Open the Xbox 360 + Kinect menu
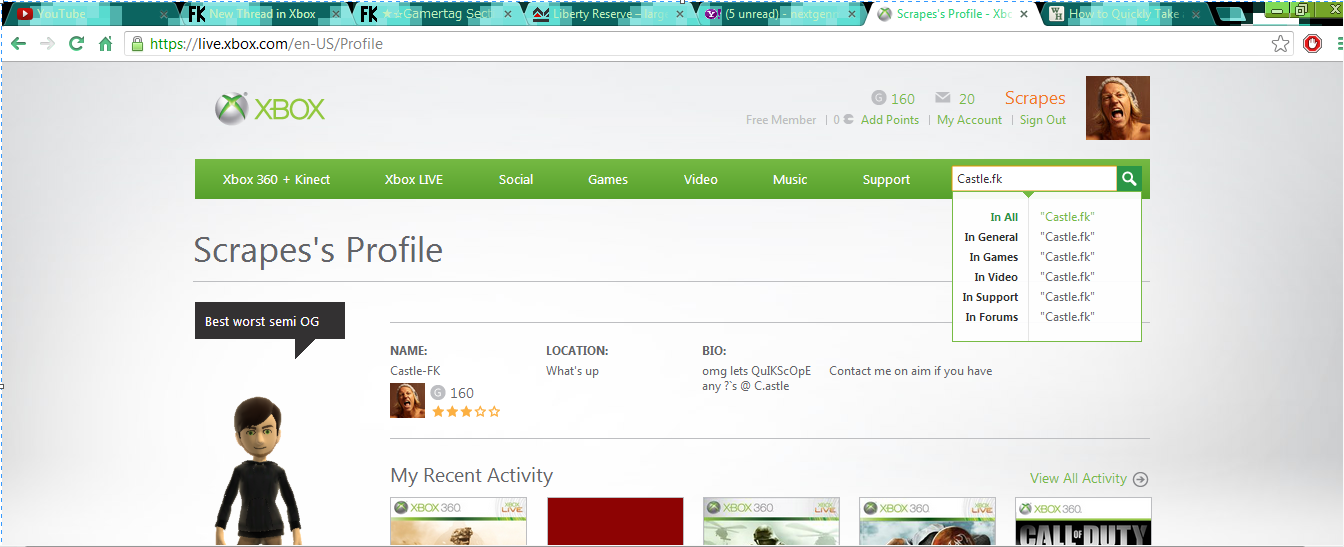 276,180
